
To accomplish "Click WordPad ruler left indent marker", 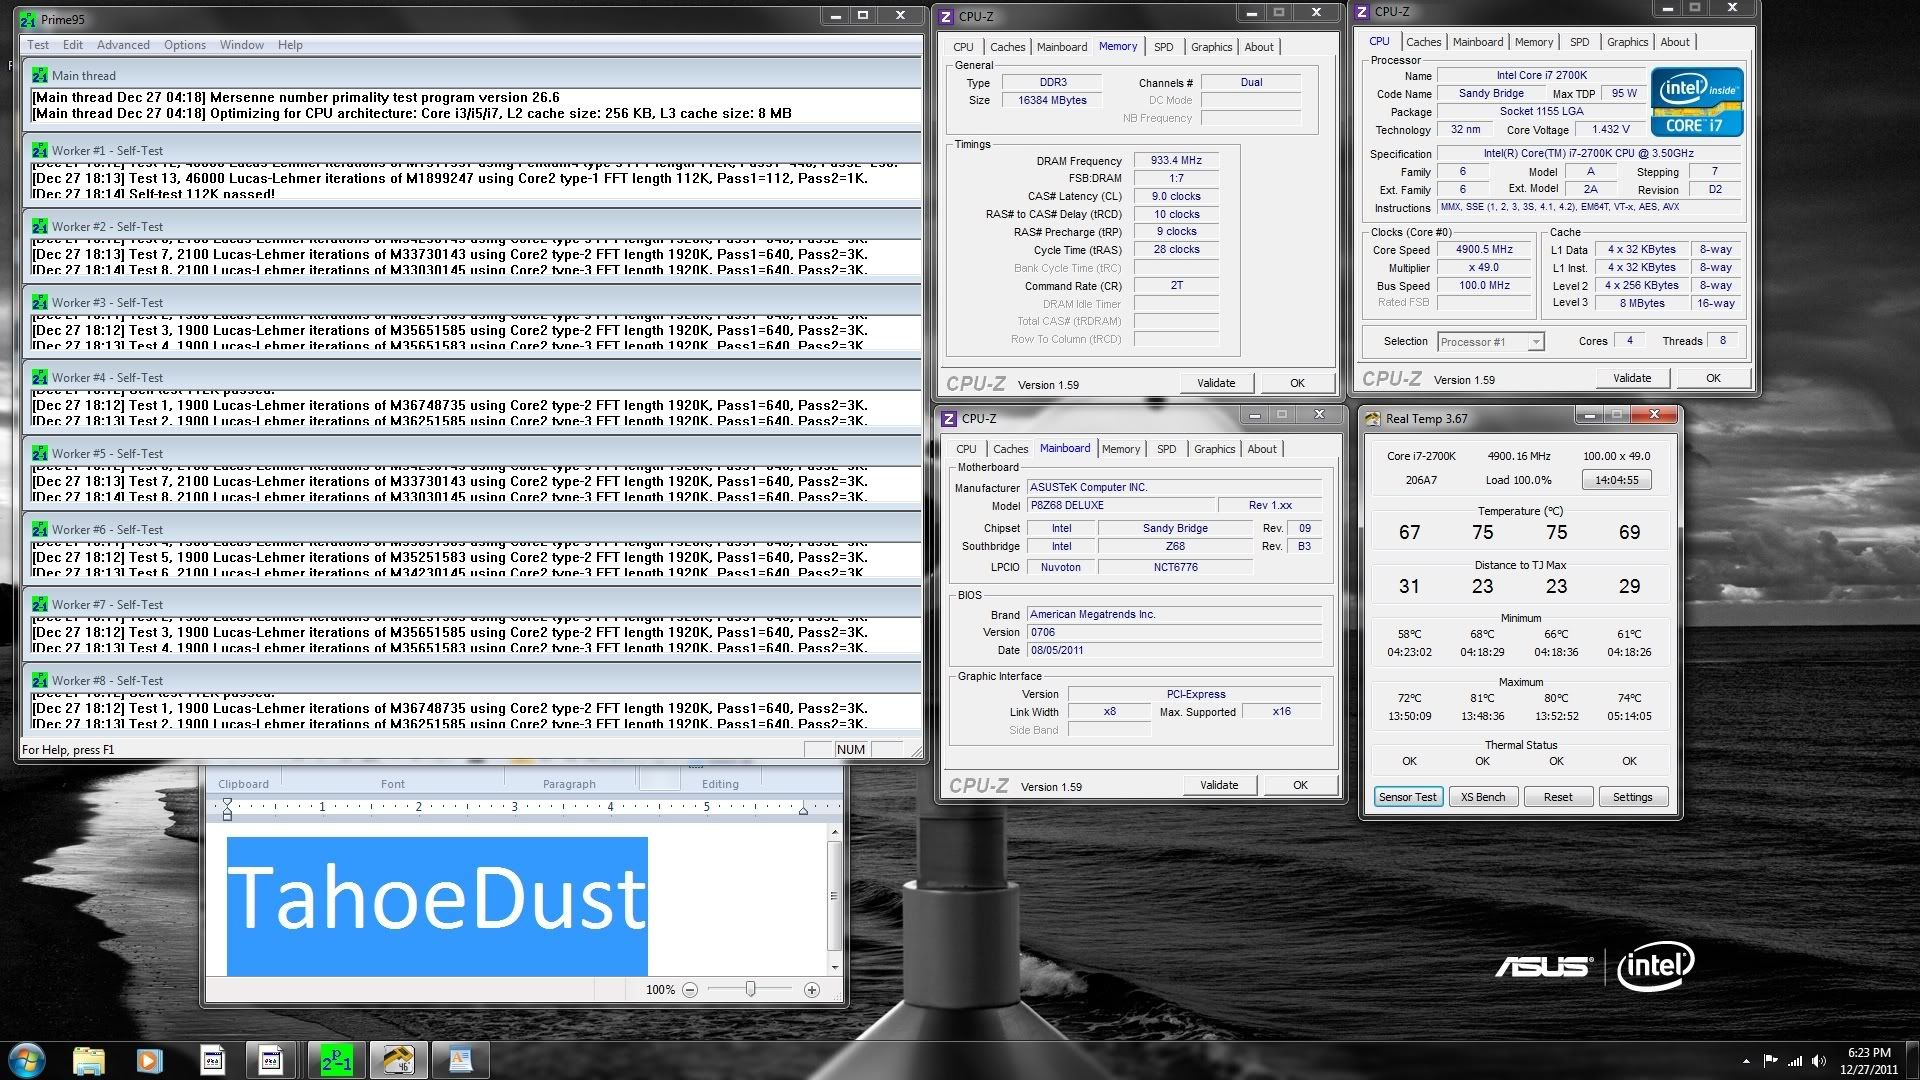I will click(227, 810).
